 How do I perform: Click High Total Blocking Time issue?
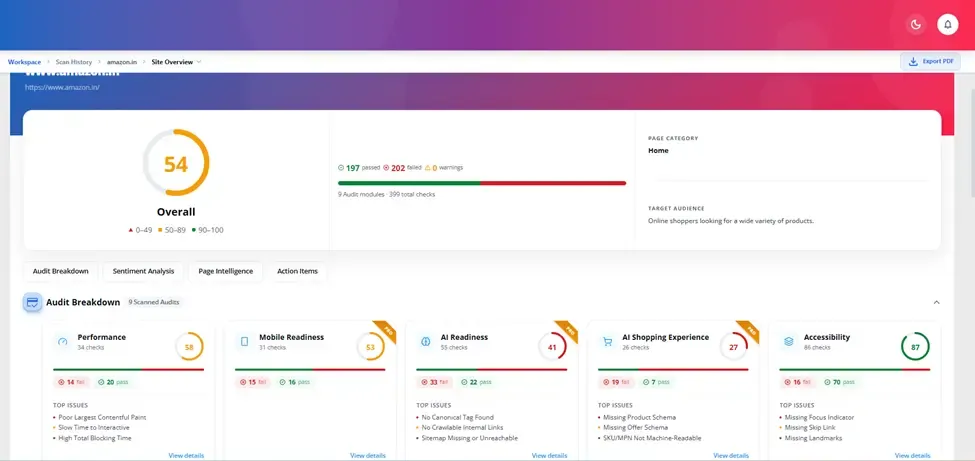pyautogui.click(x=95, y=438)
